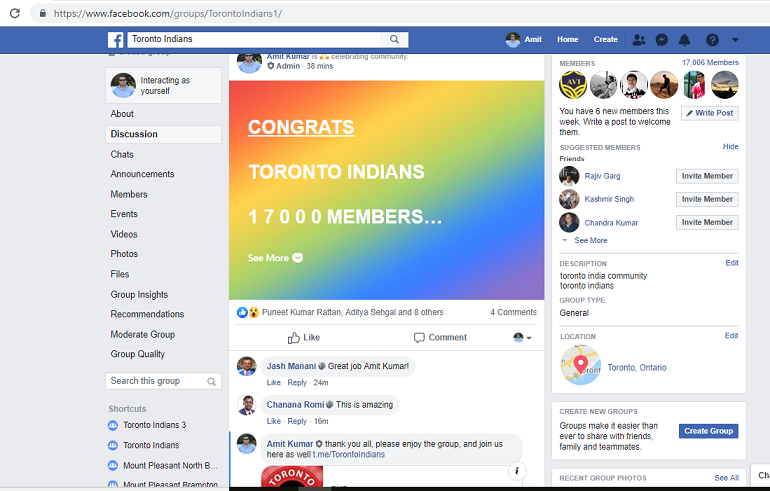The width and height of the screenshot is (770, 491).
Task: Go to Group Insights in sidebar
Action: pyautogui.click(x=139, y=294)
